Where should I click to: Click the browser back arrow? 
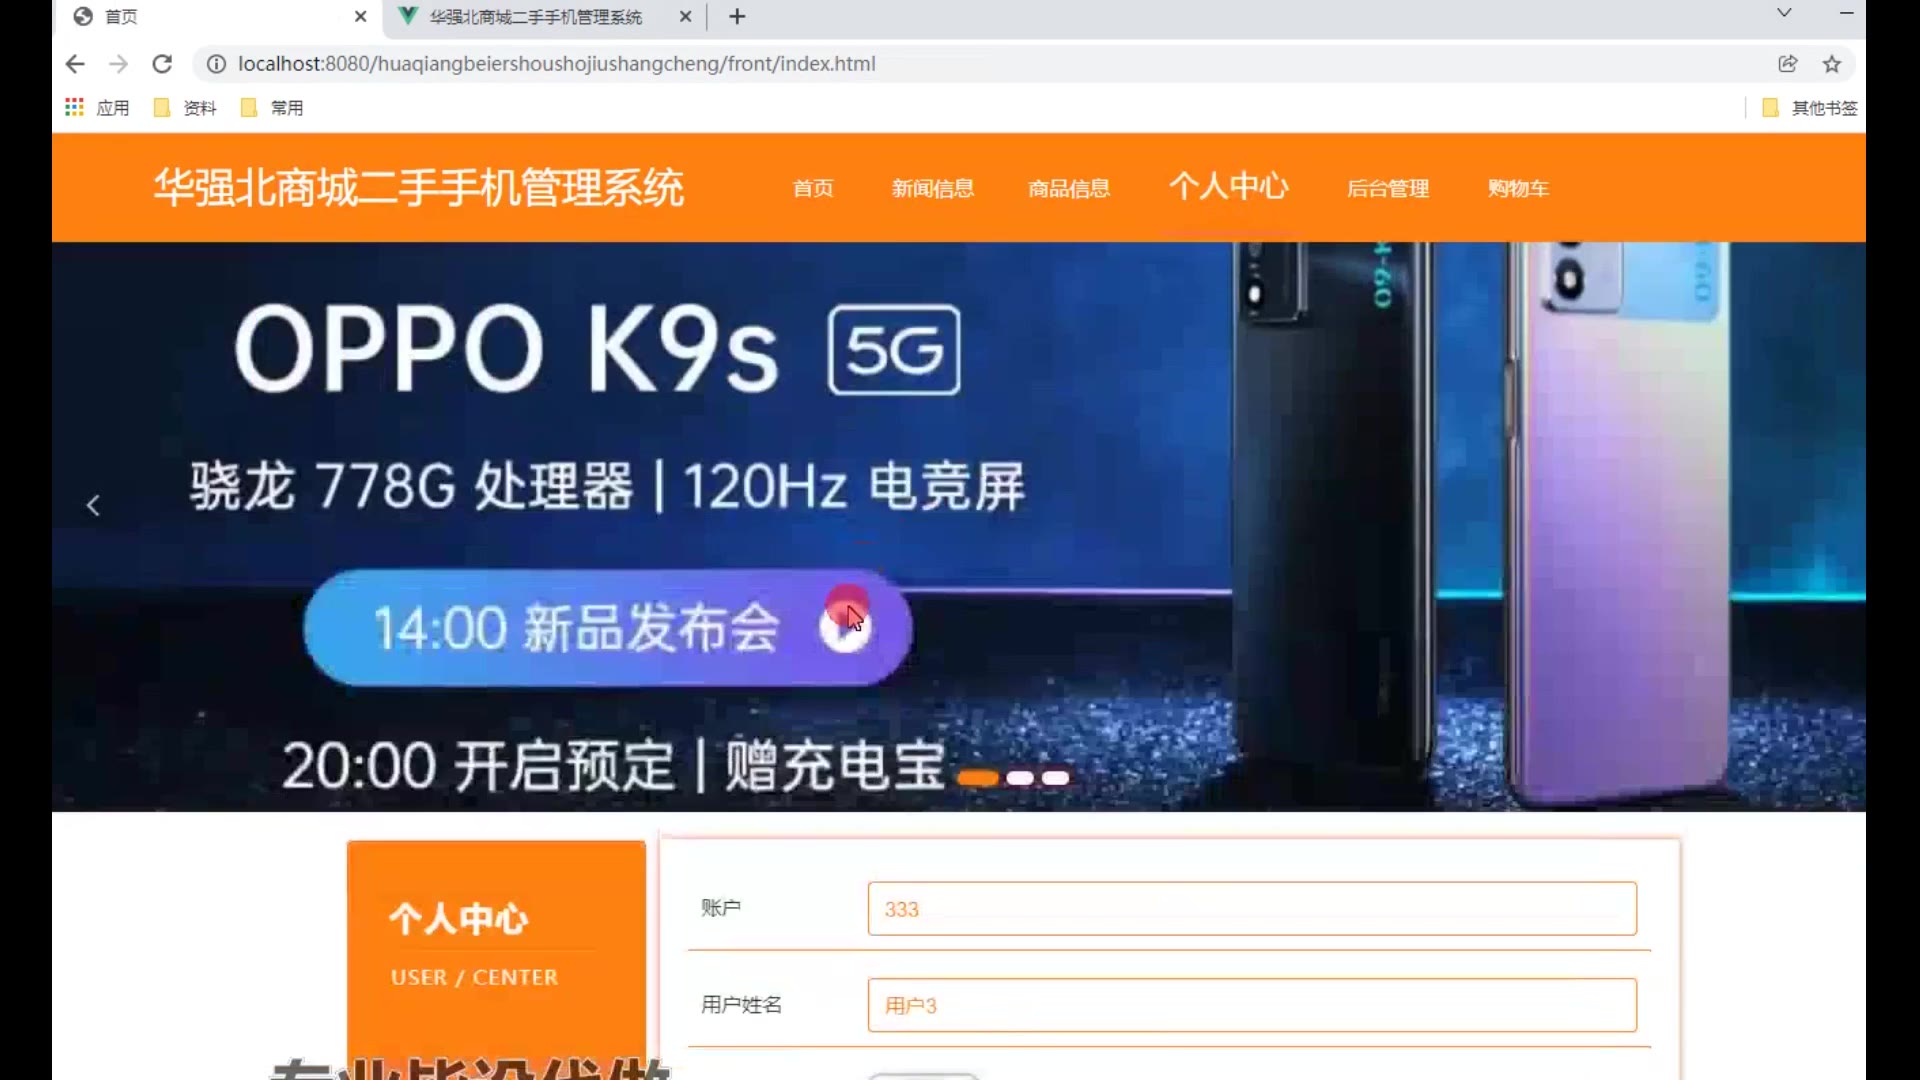(75, 64)
